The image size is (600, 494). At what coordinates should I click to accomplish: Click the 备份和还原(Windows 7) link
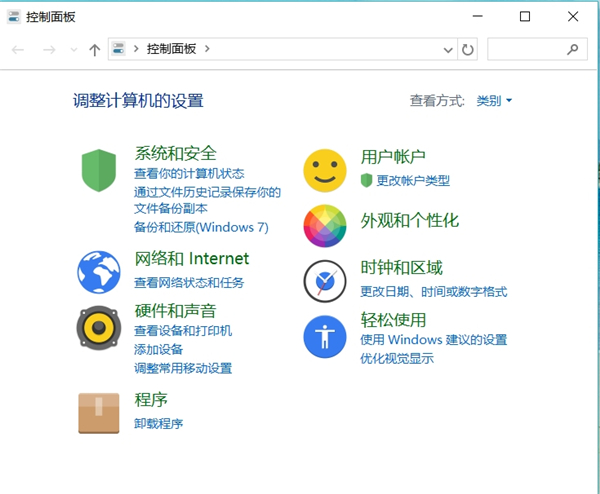[x=201, y=227]
